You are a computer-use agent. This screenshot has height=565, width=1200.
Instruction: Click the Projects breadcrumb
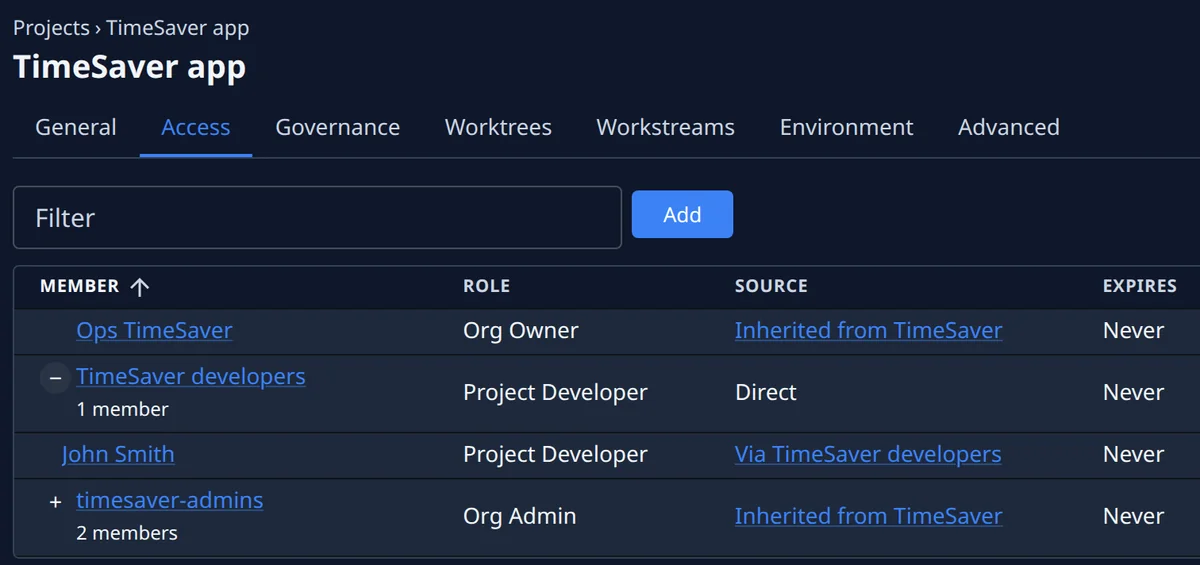[x=51, y=28]
